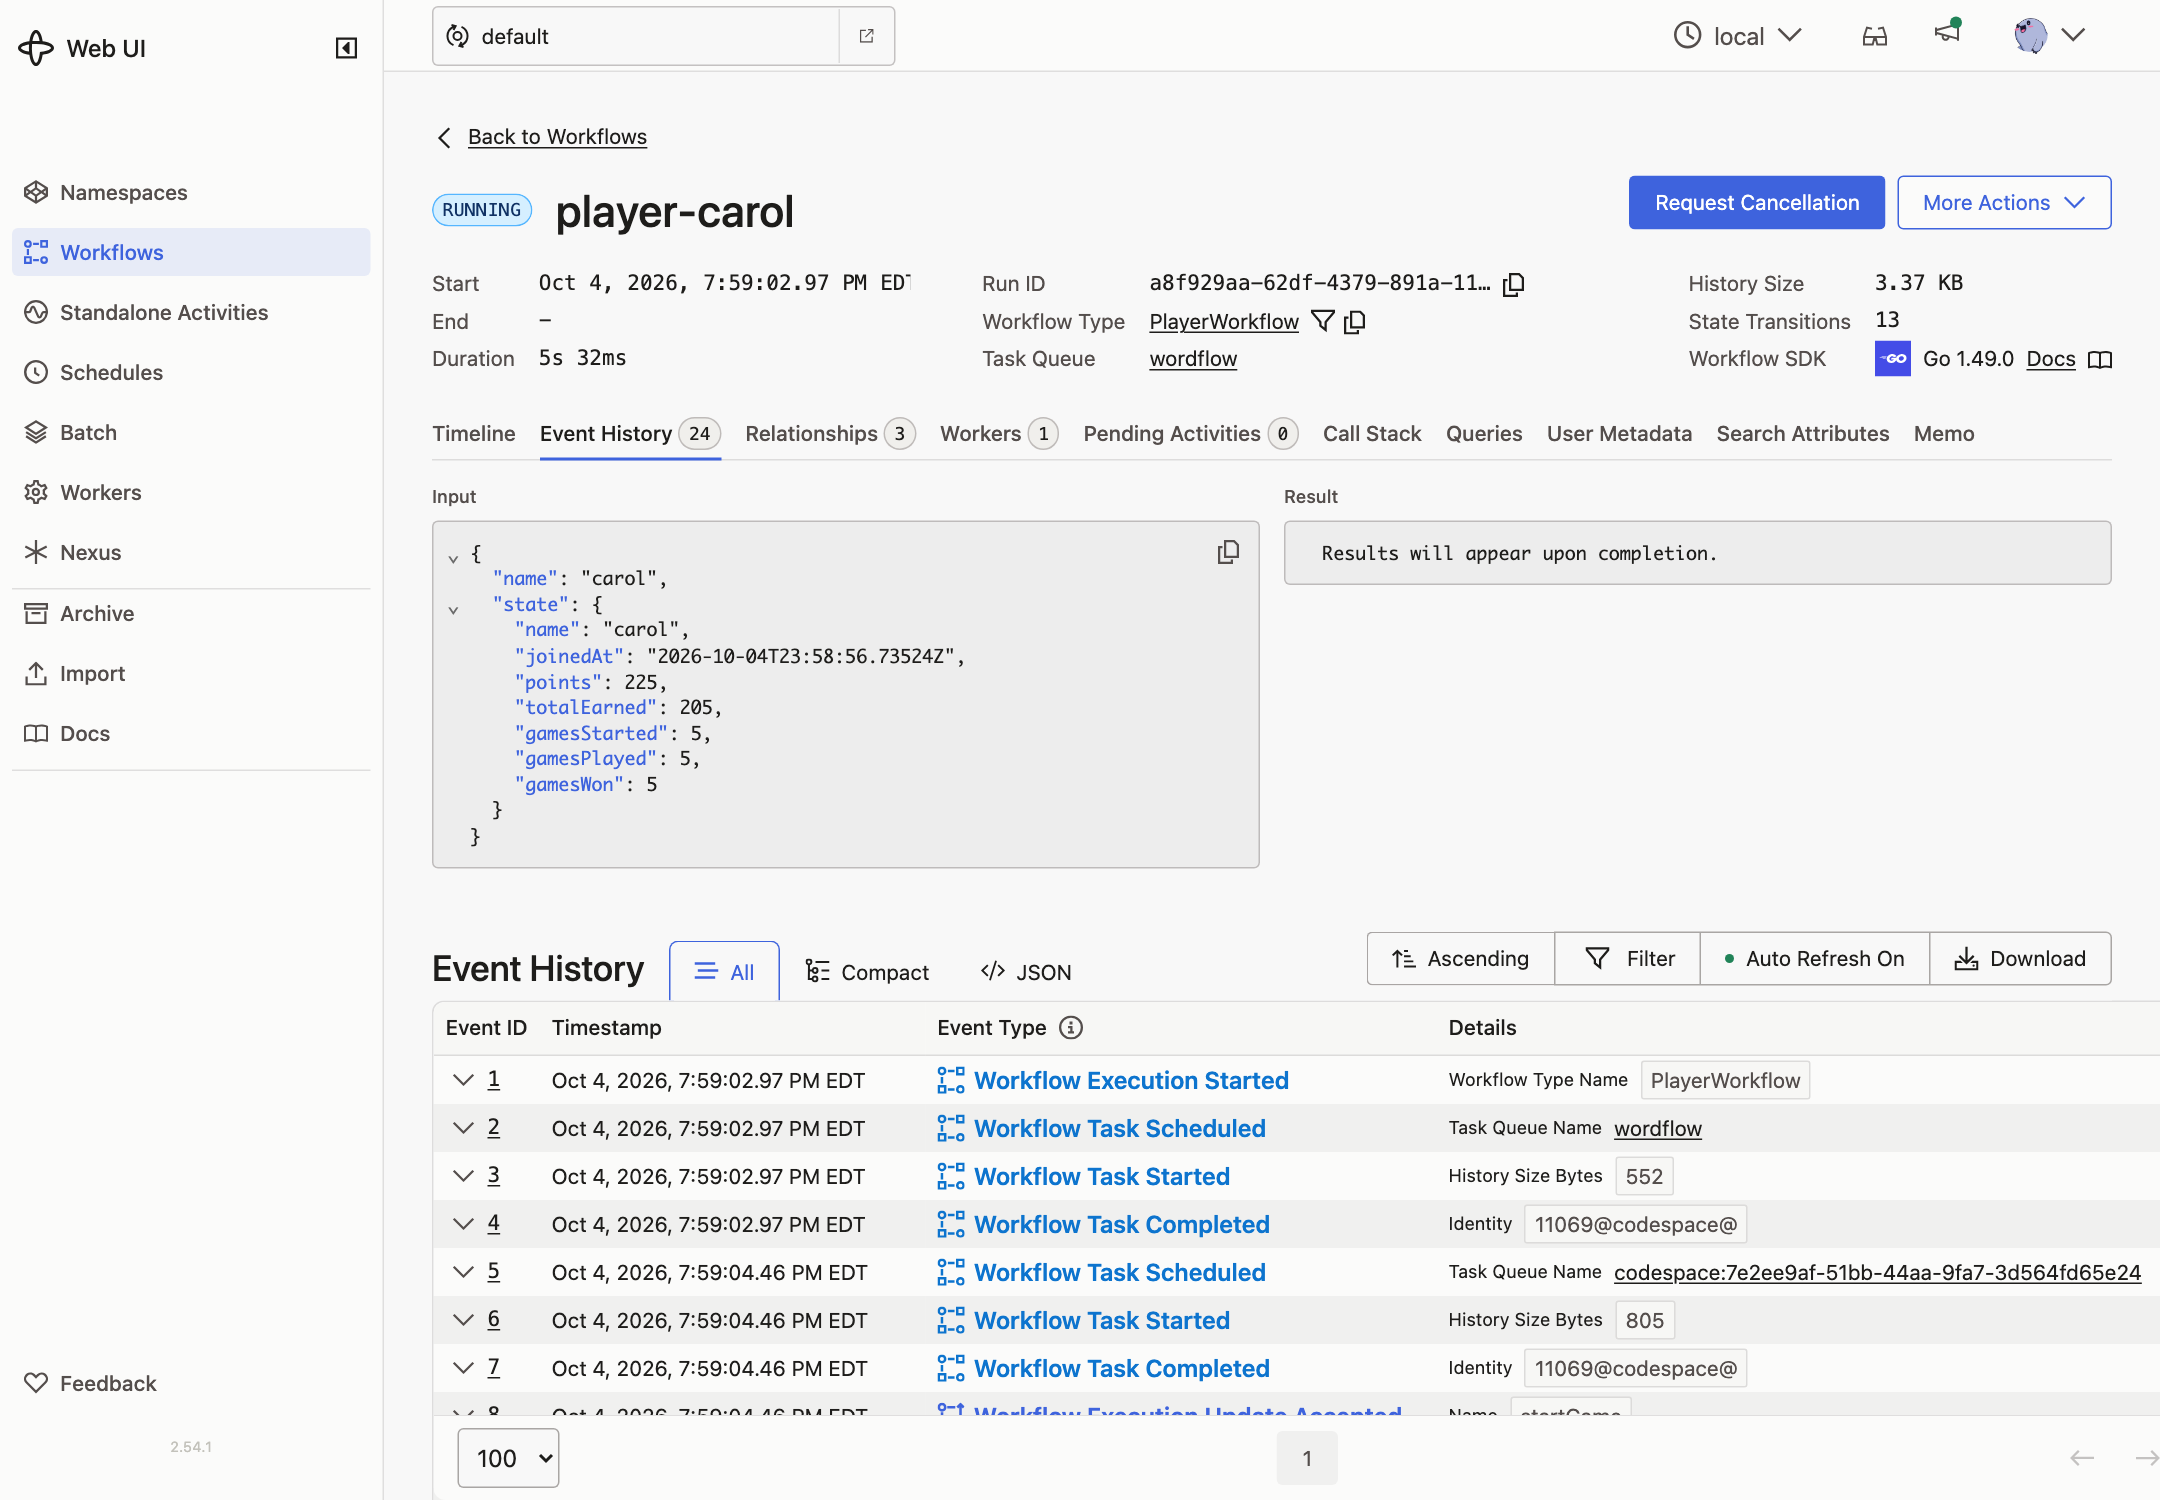Collapse the "state" JSON object

coord(453,609)
